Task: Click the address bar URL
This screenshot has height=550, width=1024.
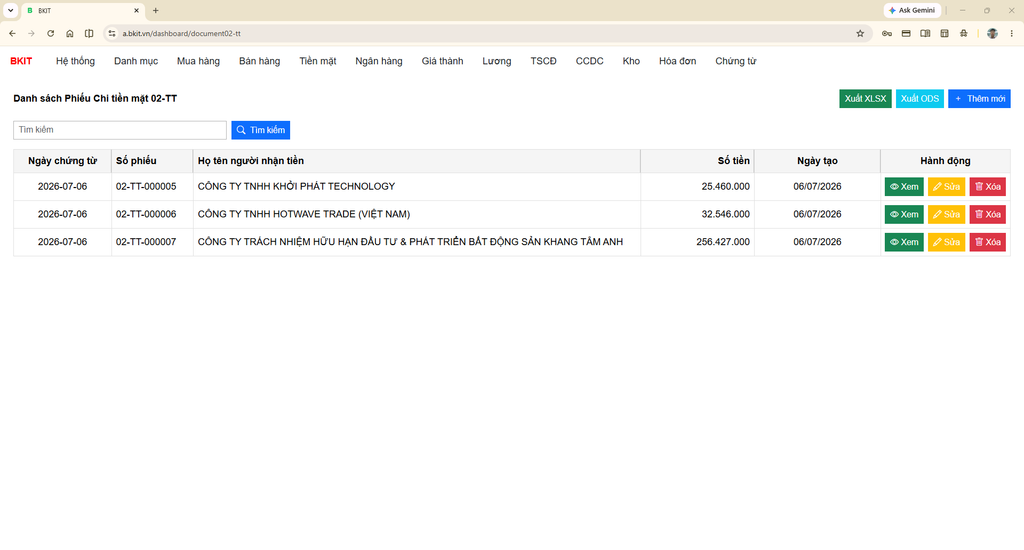Action: click(182, 33)
